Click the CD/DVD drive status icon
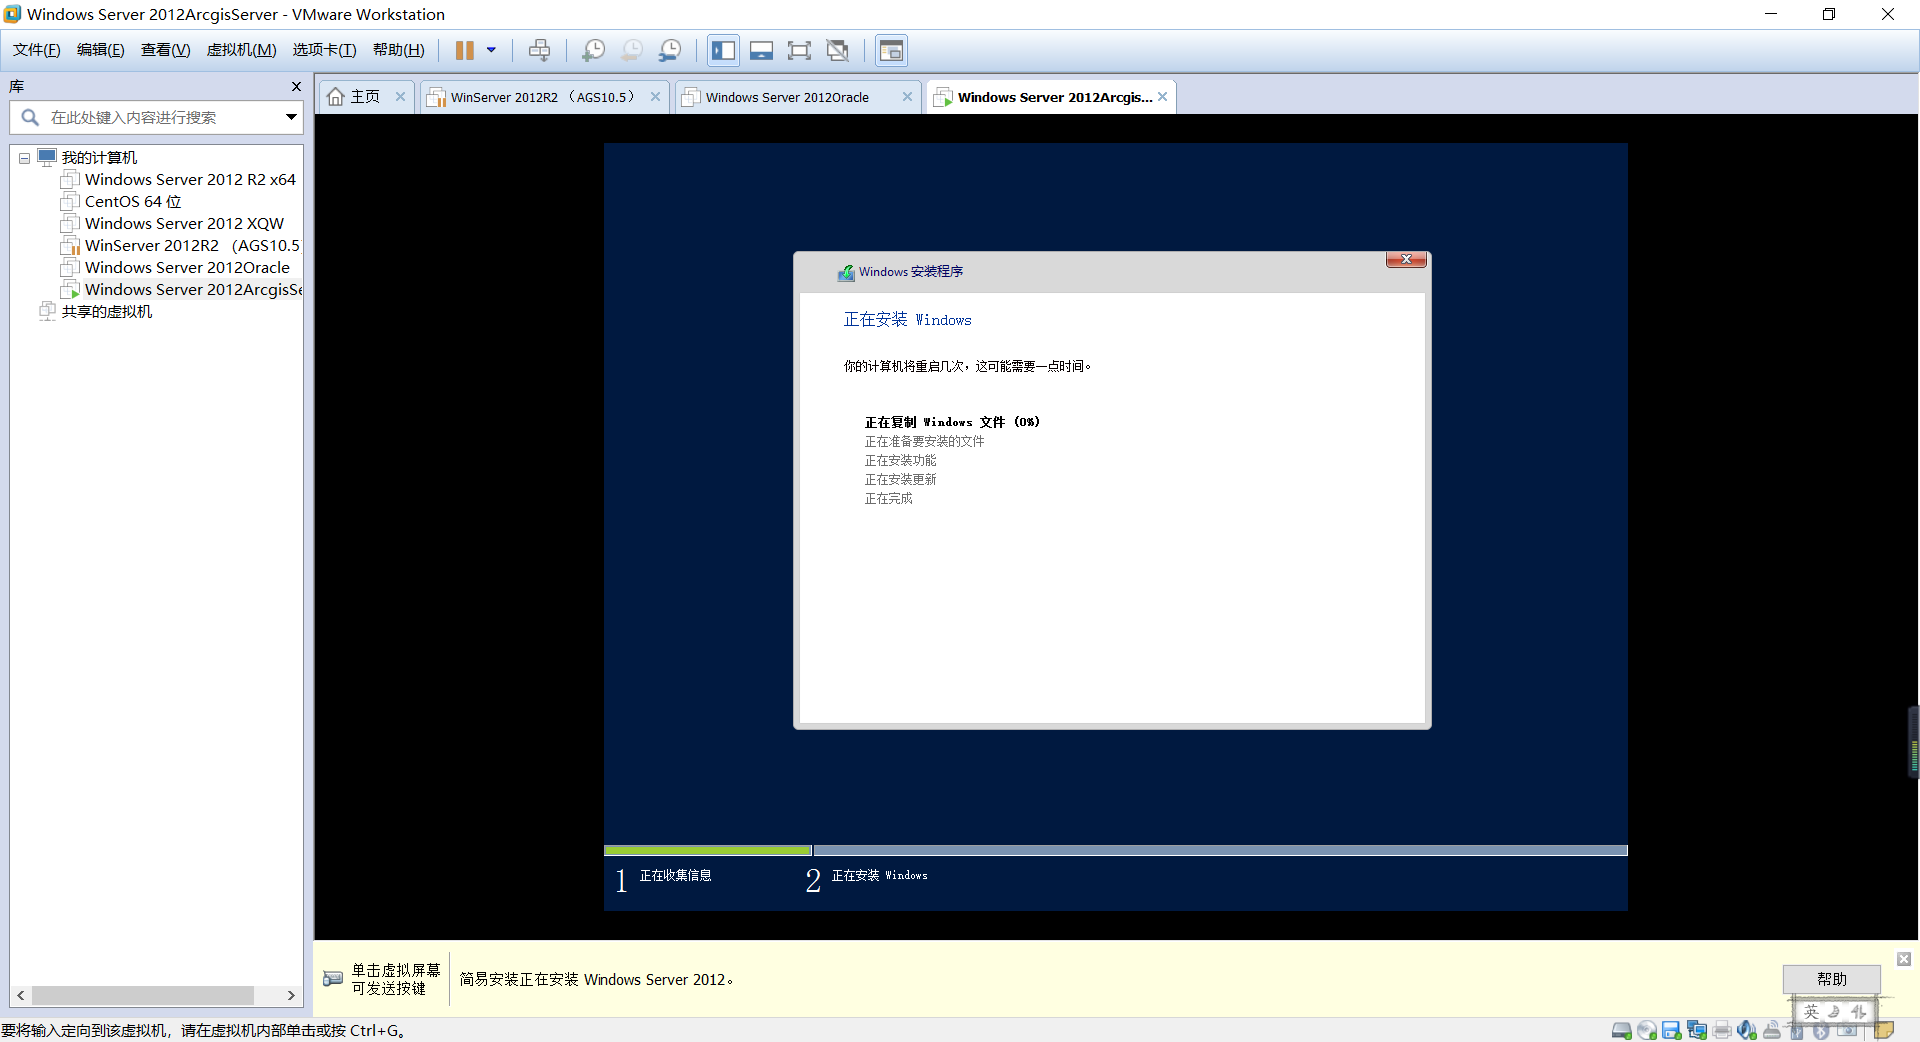Viewport: 1920px width, 1042px height. pyautogui.click(x=1647, y=1031)
